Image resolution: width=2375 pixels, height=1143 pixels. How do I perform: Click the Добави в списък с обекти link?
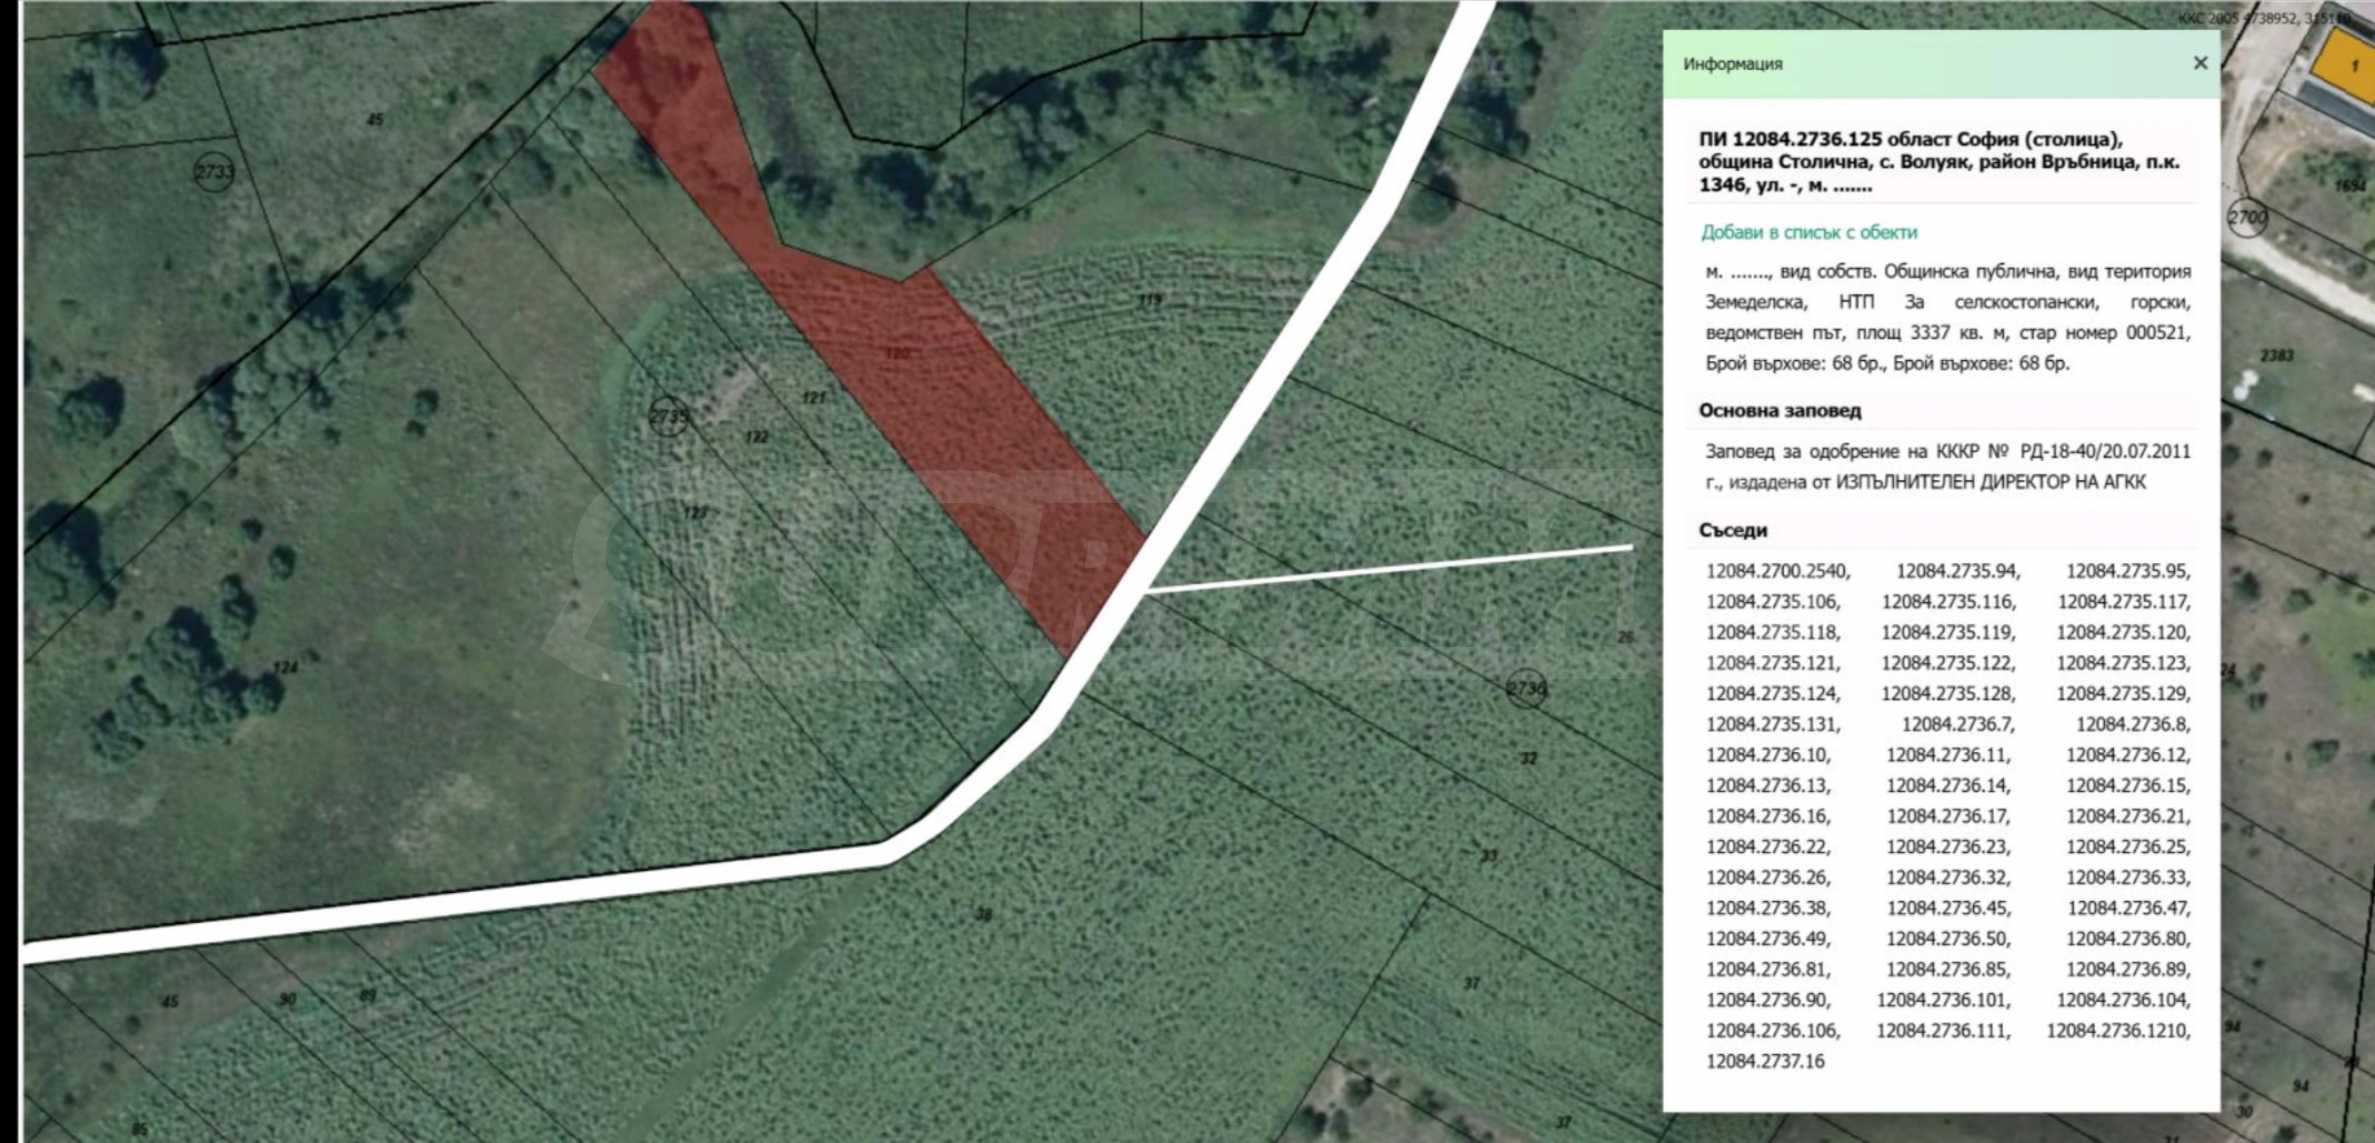coord(1809,232)
